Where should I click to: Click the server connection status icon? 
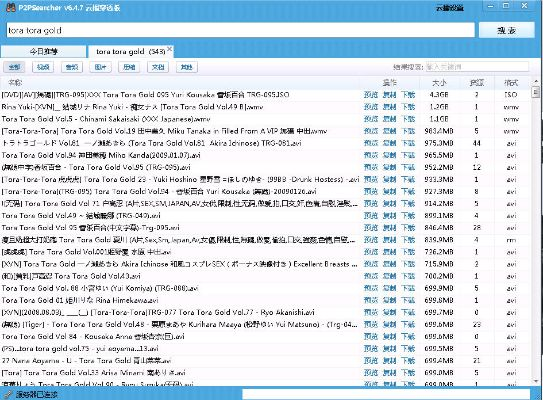pyautogui.click(x=9, y=394)
